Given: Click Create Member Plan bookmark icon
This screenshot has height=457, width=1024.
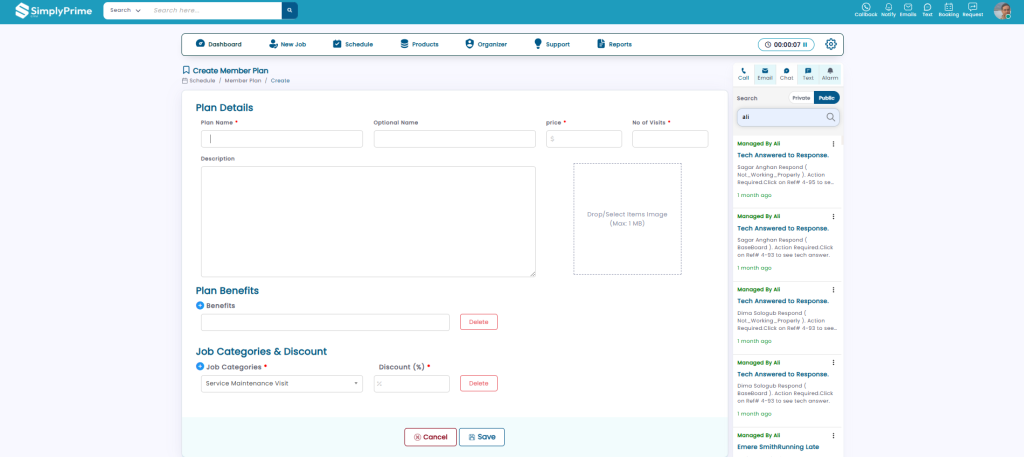Looking at the screenshot, I should [x=186, y=71].
